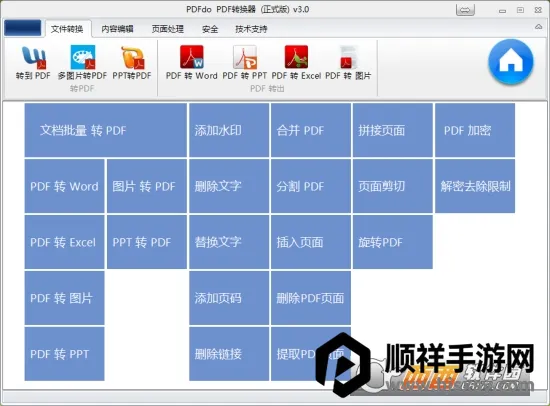Open the 添加水印 tile
Viewport: 550px width, 406px height.
229,130
